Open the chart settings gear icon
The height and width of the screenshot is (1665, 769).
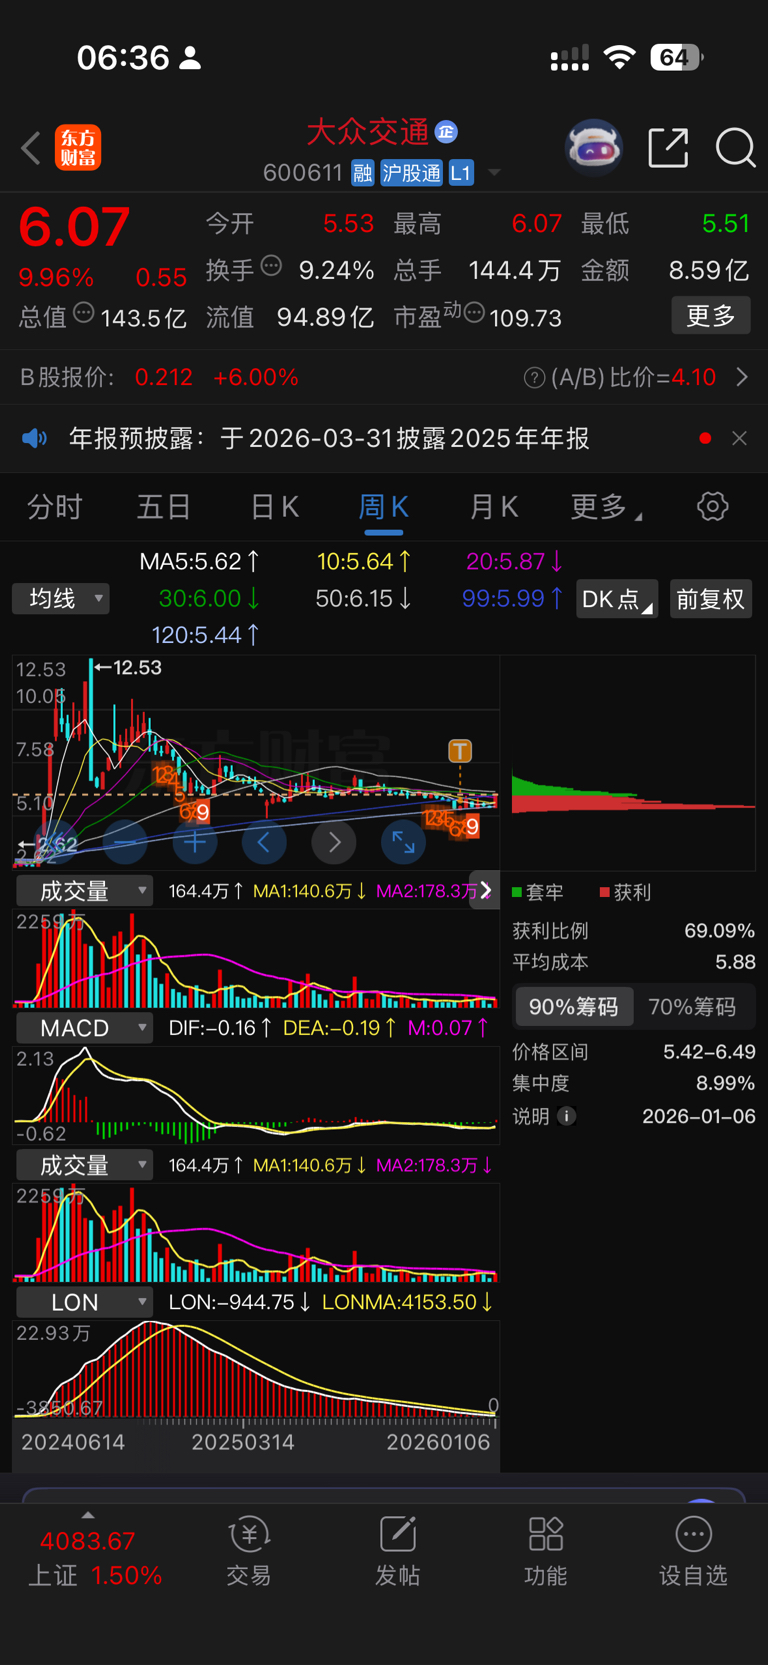click(713, 506)
